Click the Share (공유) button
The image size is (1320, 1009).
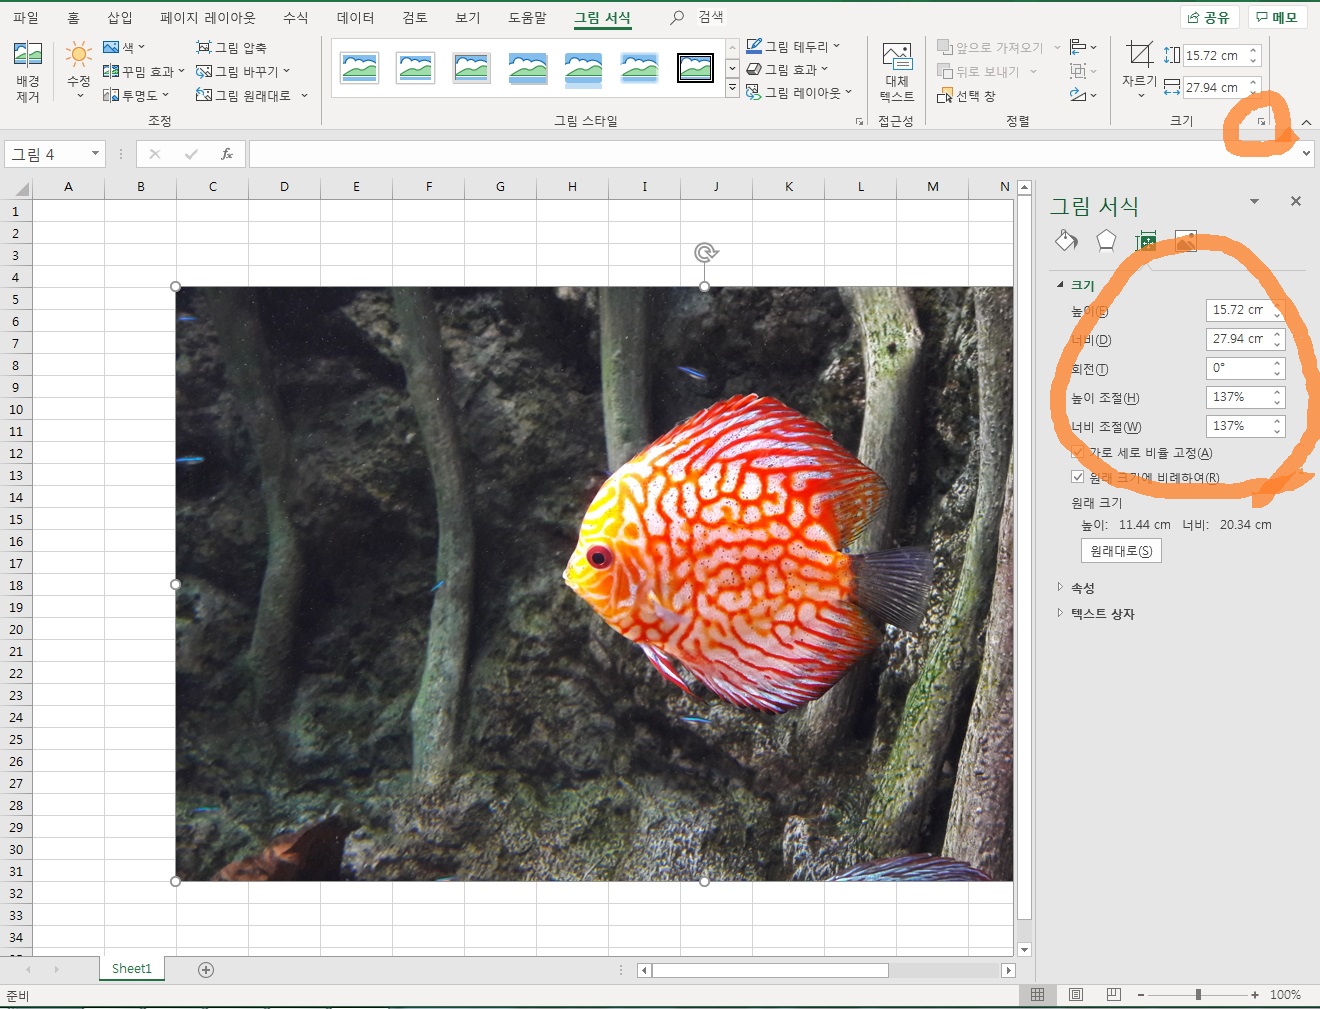[1210, 17]
